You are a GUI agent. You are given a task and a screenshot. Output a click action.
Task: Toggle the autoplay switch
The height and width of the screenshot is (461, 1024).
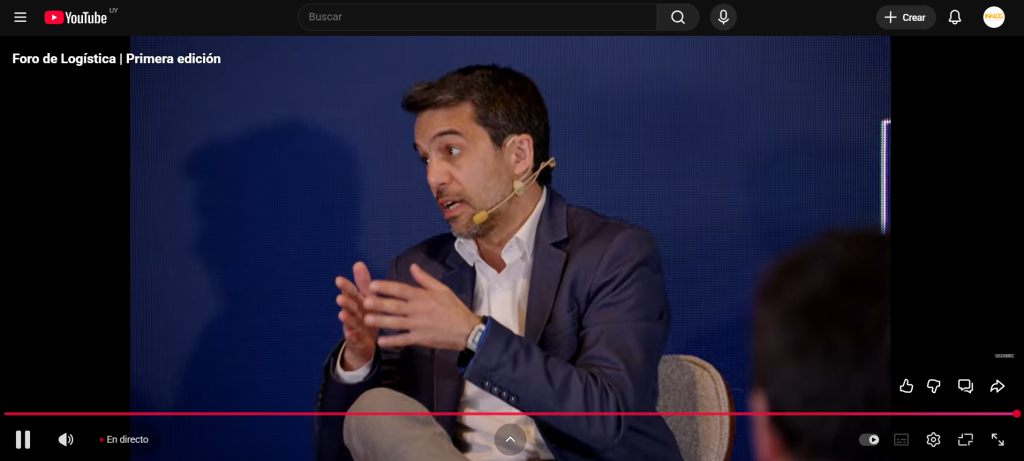(869, 439)
